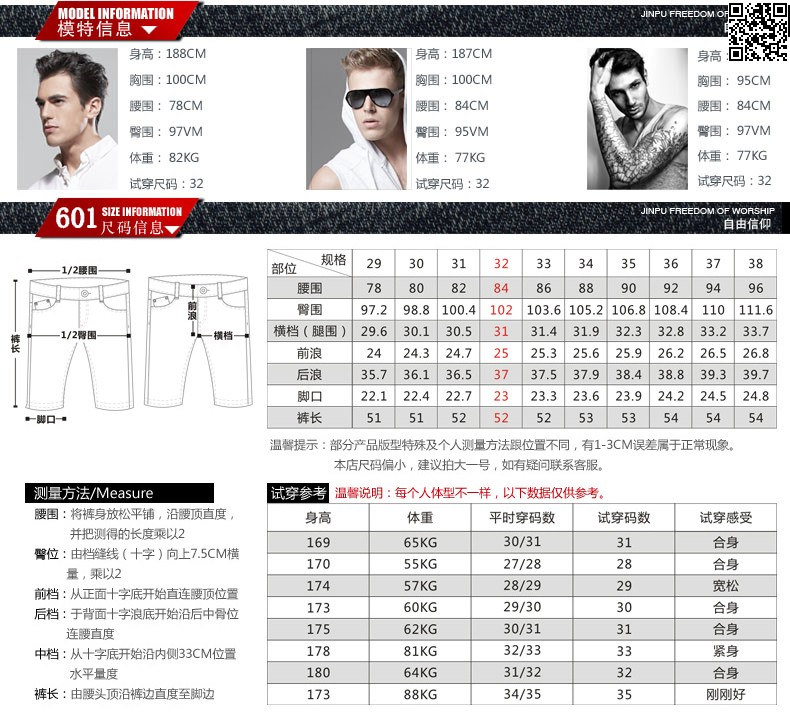Click the 33.7 thigh value cell

click(x=755, y=331)
